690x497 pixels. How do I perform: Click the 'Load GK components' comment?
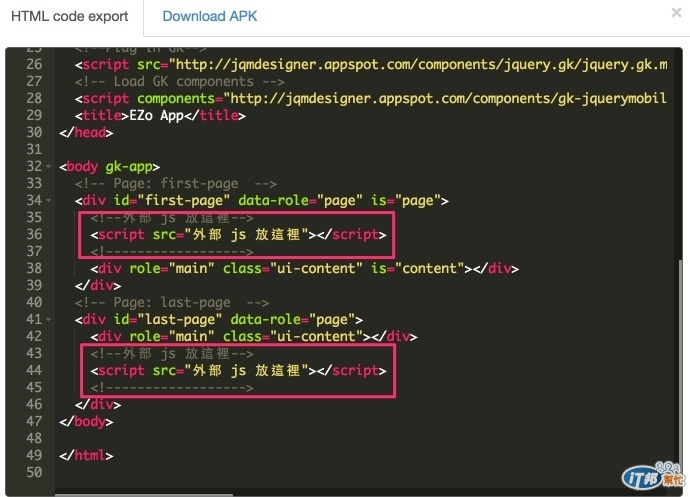tap(180, 81)
